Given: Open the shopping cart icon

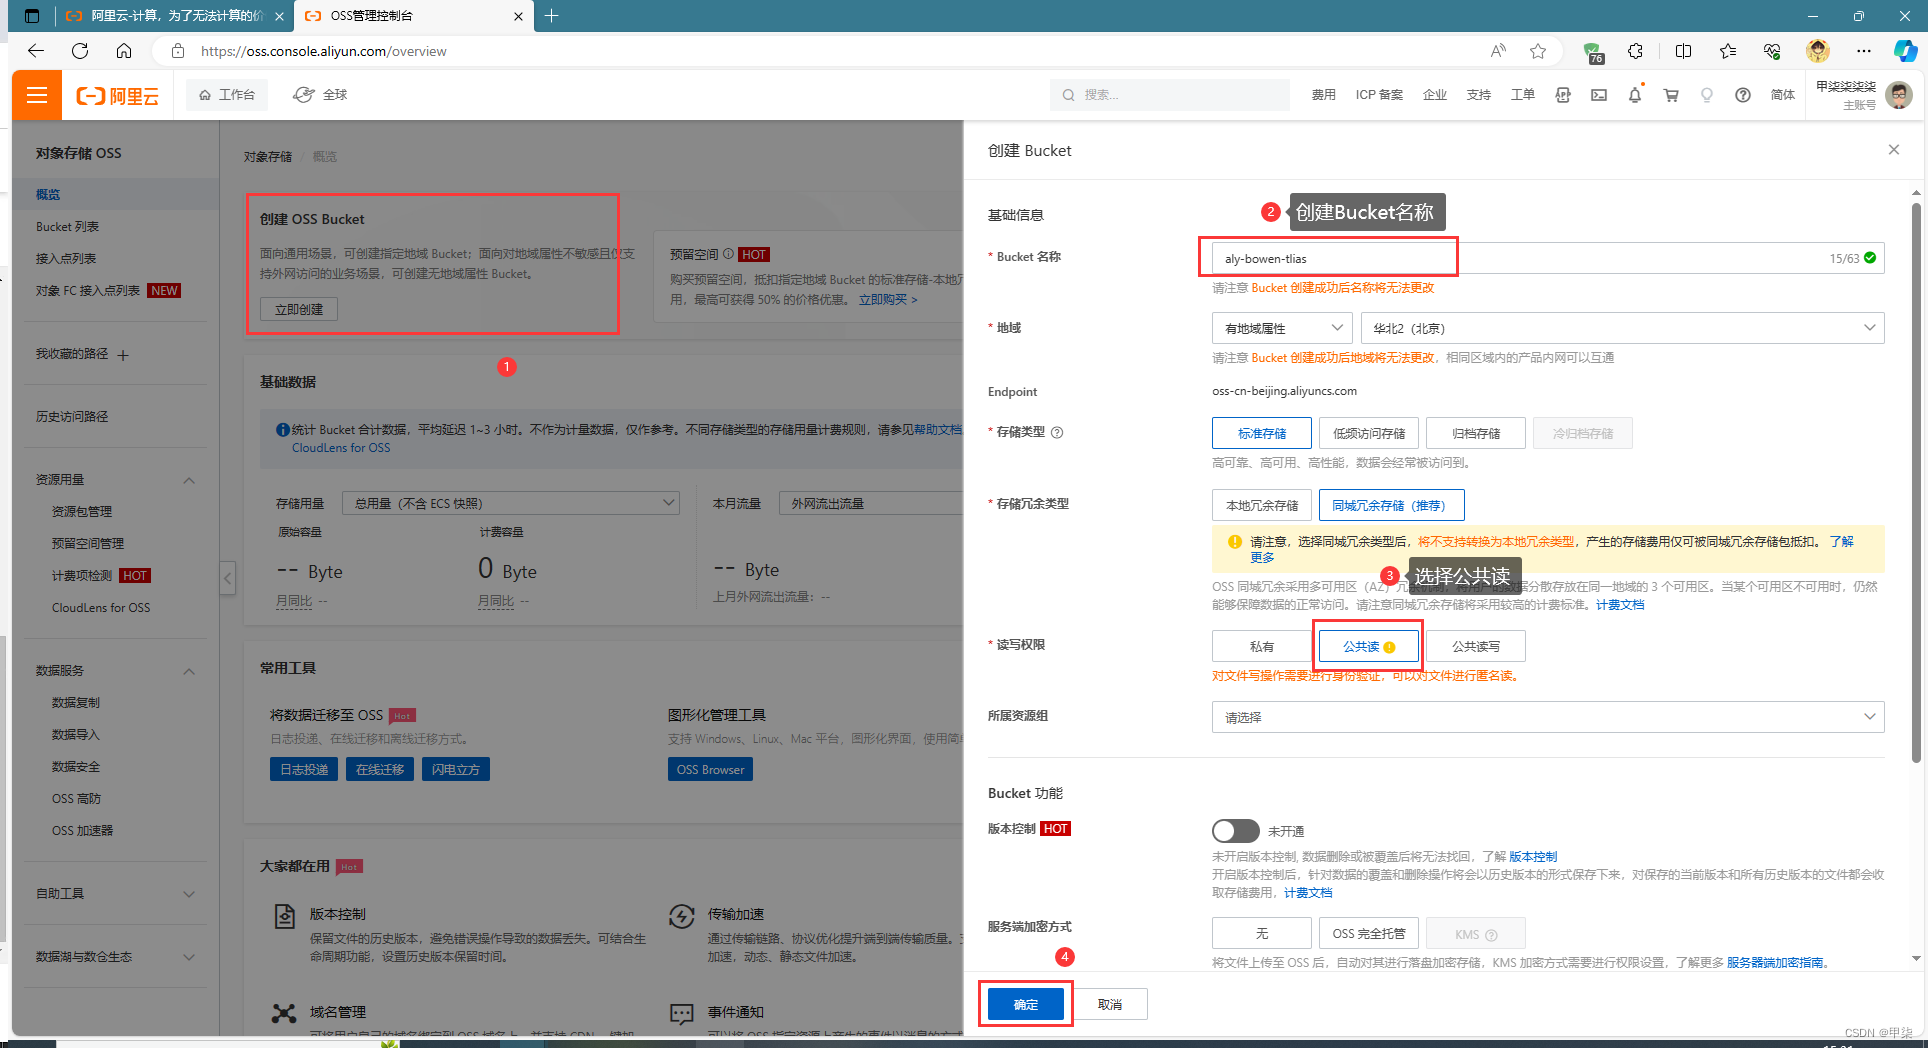Looking at the screenshot, I should pos(1671,95).
